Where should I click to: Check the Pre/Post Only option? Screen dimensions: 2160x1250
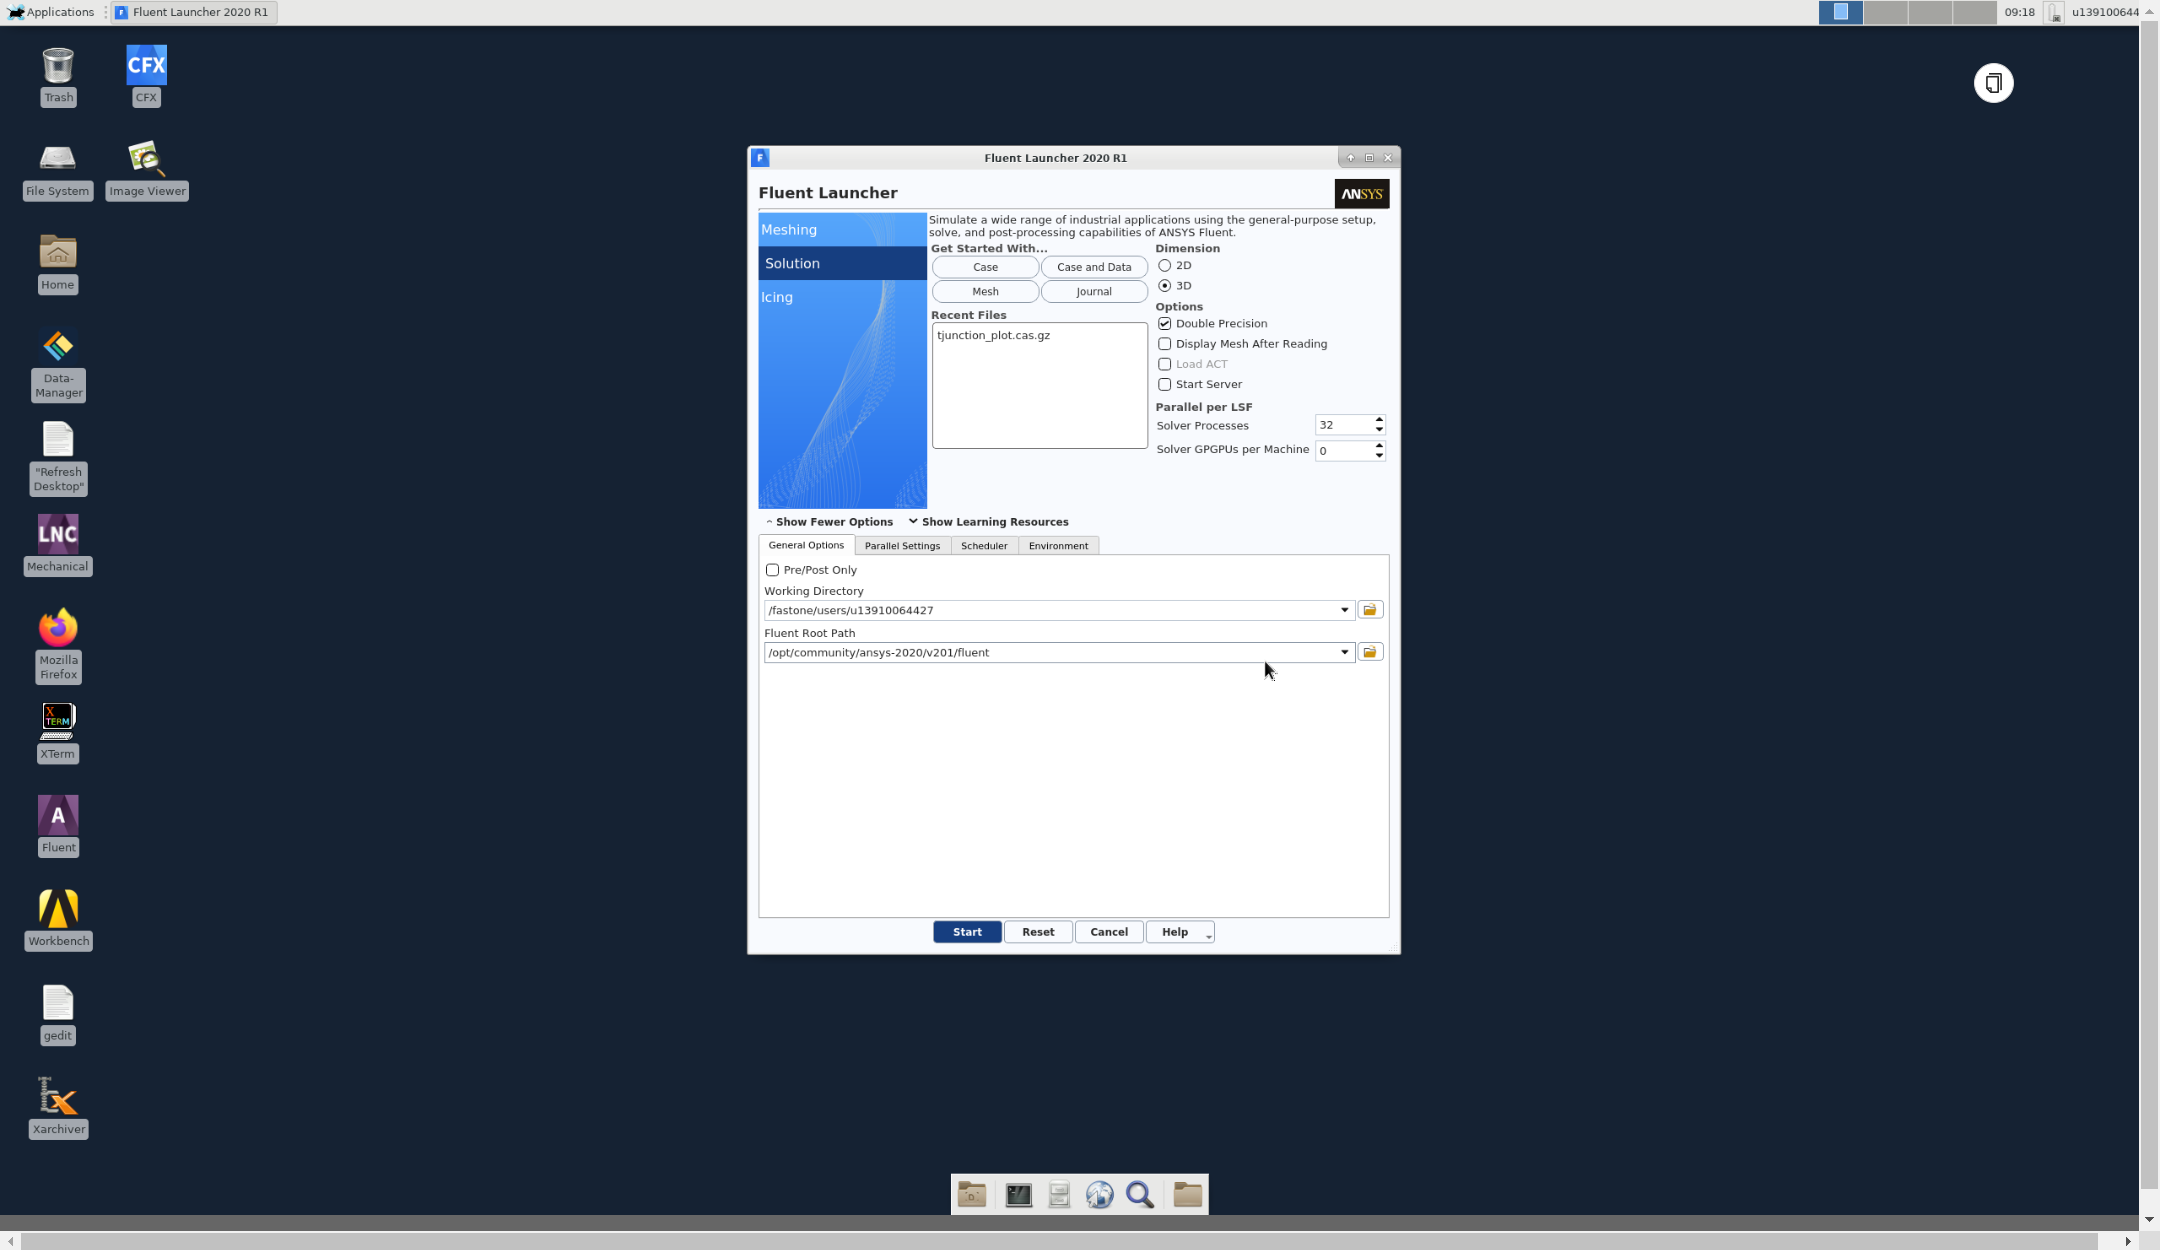pos(772,570)
